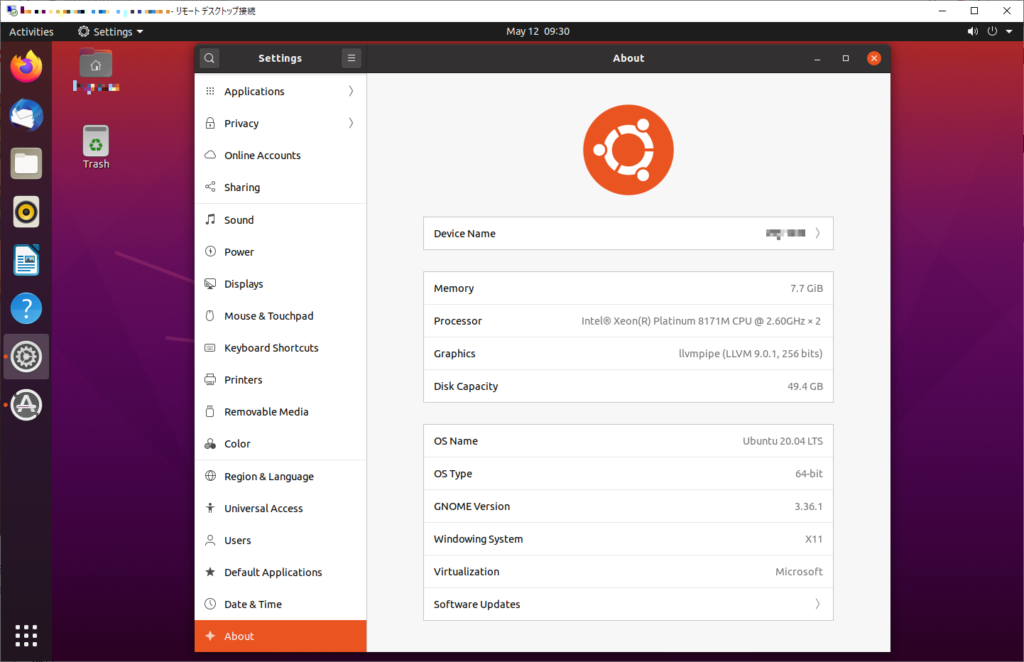
Task: Launch LibreOffice Writer from the dock
Action: (x=26, y=260)
